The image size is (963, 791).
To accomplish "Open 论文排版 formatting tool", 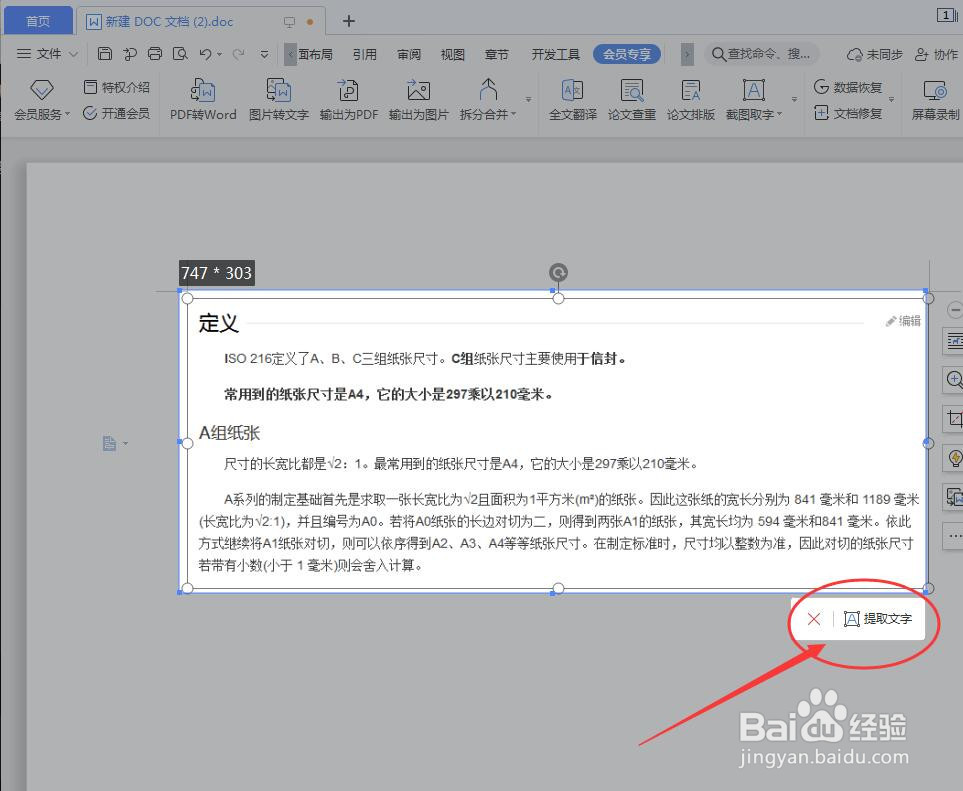I will pyautogui.click(x=691, y=99).
